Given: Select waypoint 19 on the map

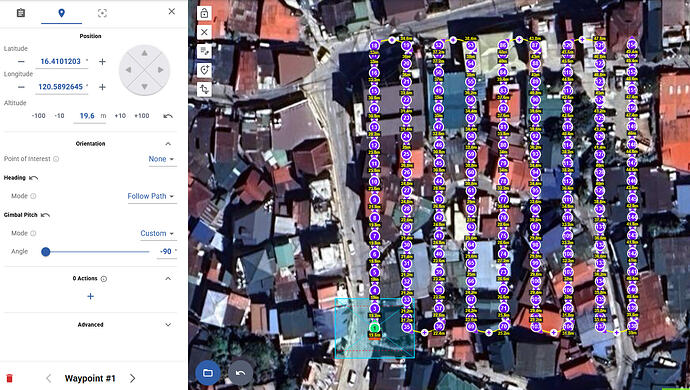Looking at the screenshot, I should 407,46.
